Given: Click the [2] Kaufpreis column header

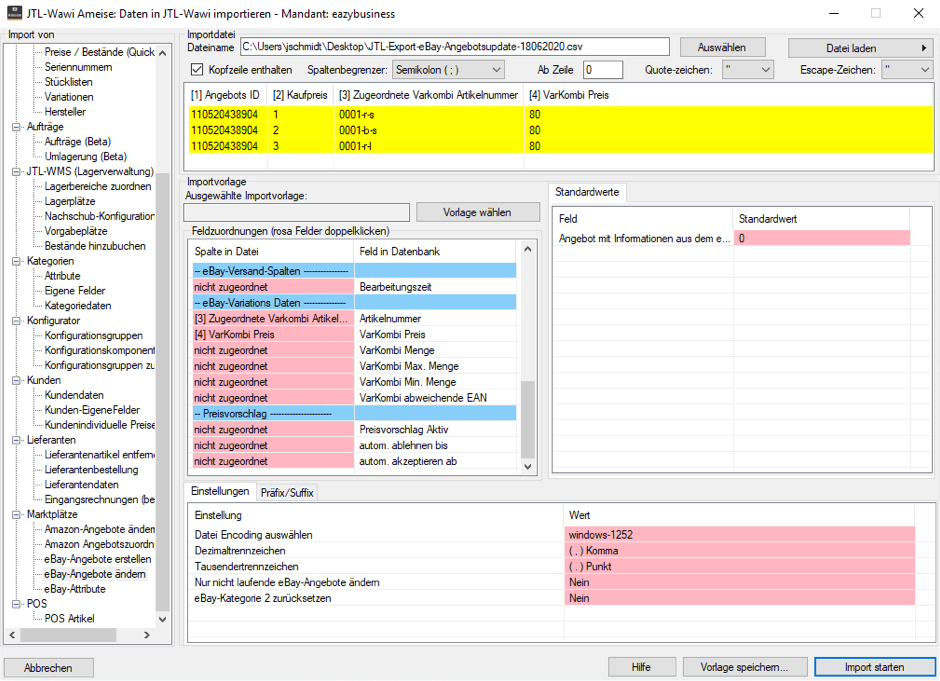Looking at the screenshot, I should point(300,95).
